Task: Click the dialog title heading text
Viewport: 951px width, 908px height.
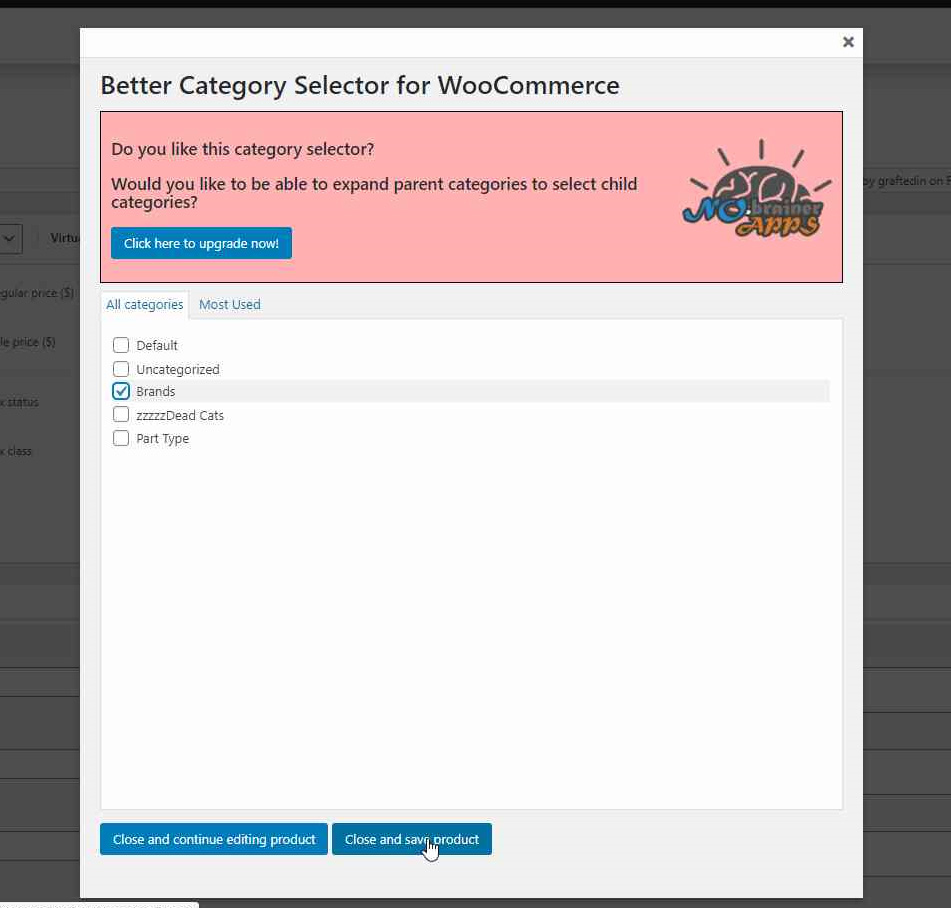Action: [x=360, y=85]
